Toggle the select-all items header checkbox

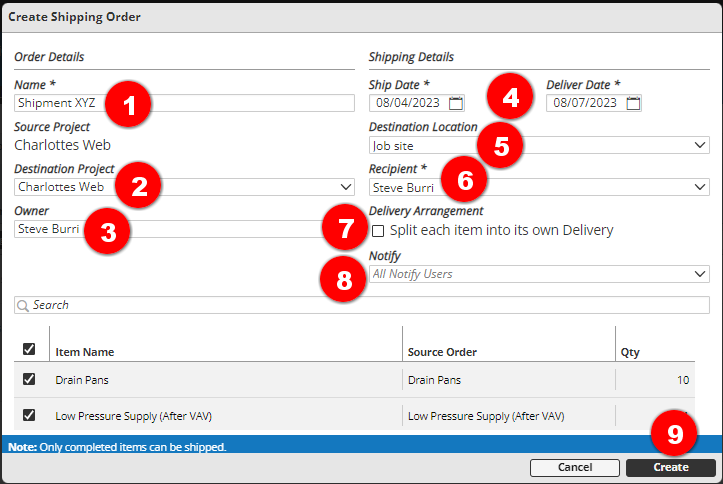coord(29,349)
